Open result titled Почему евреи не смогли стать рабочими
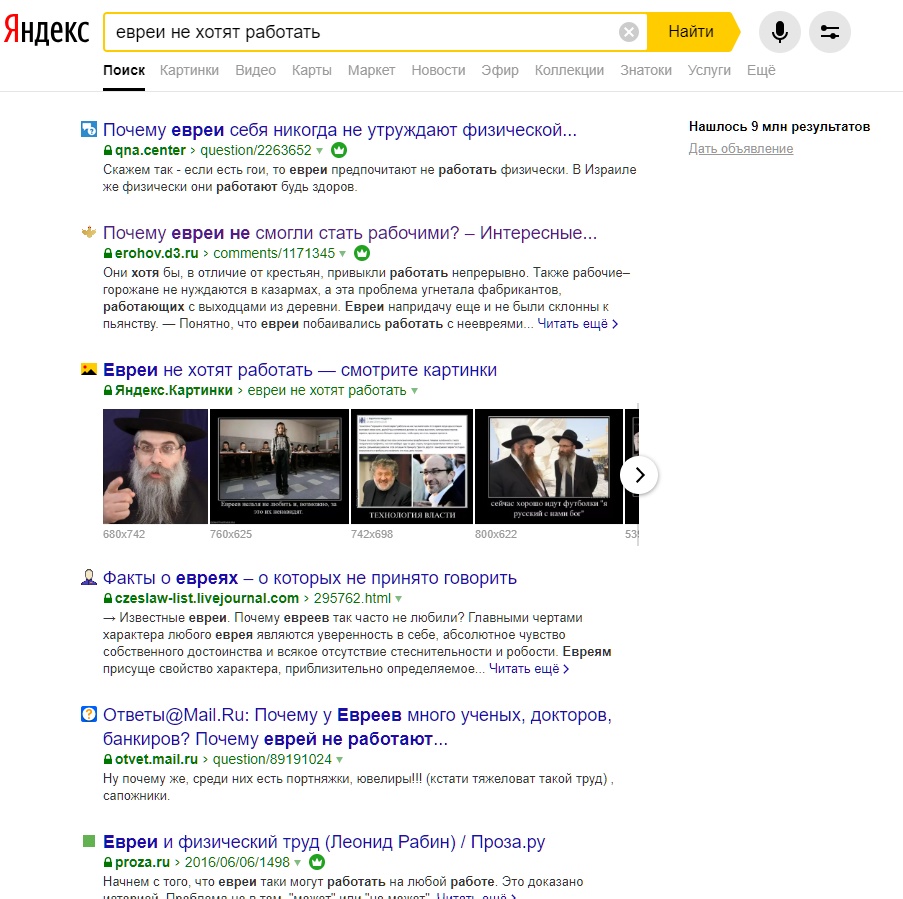This screenshot has height=899, width=903. coord(350,233)
